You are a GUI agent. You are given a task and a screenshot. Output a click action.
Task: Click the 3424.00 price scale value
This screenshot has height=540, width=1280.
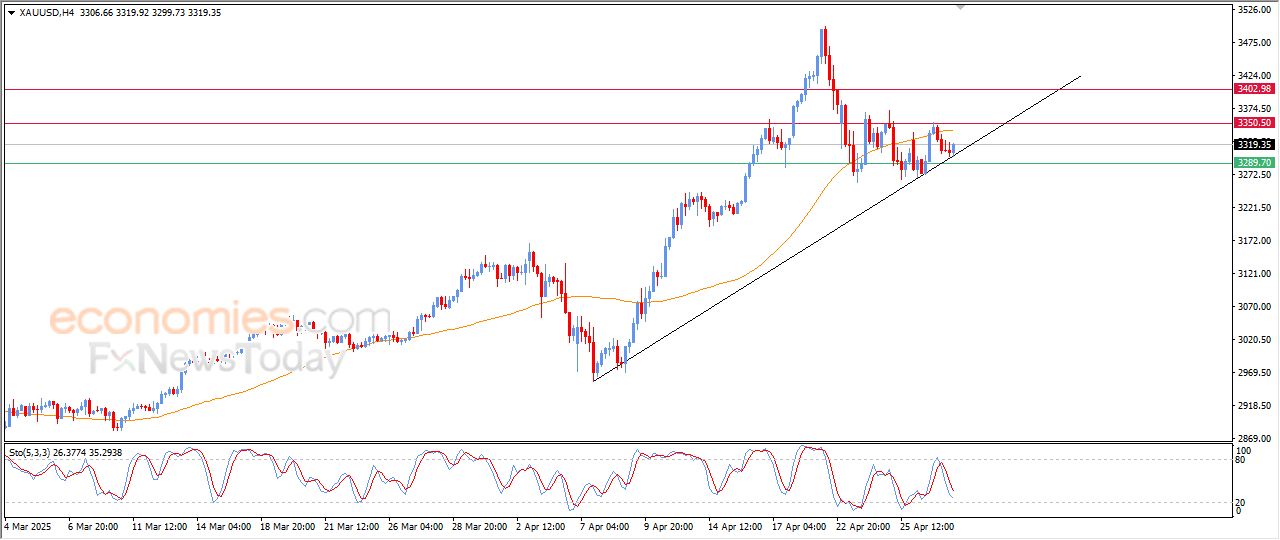1254,76
